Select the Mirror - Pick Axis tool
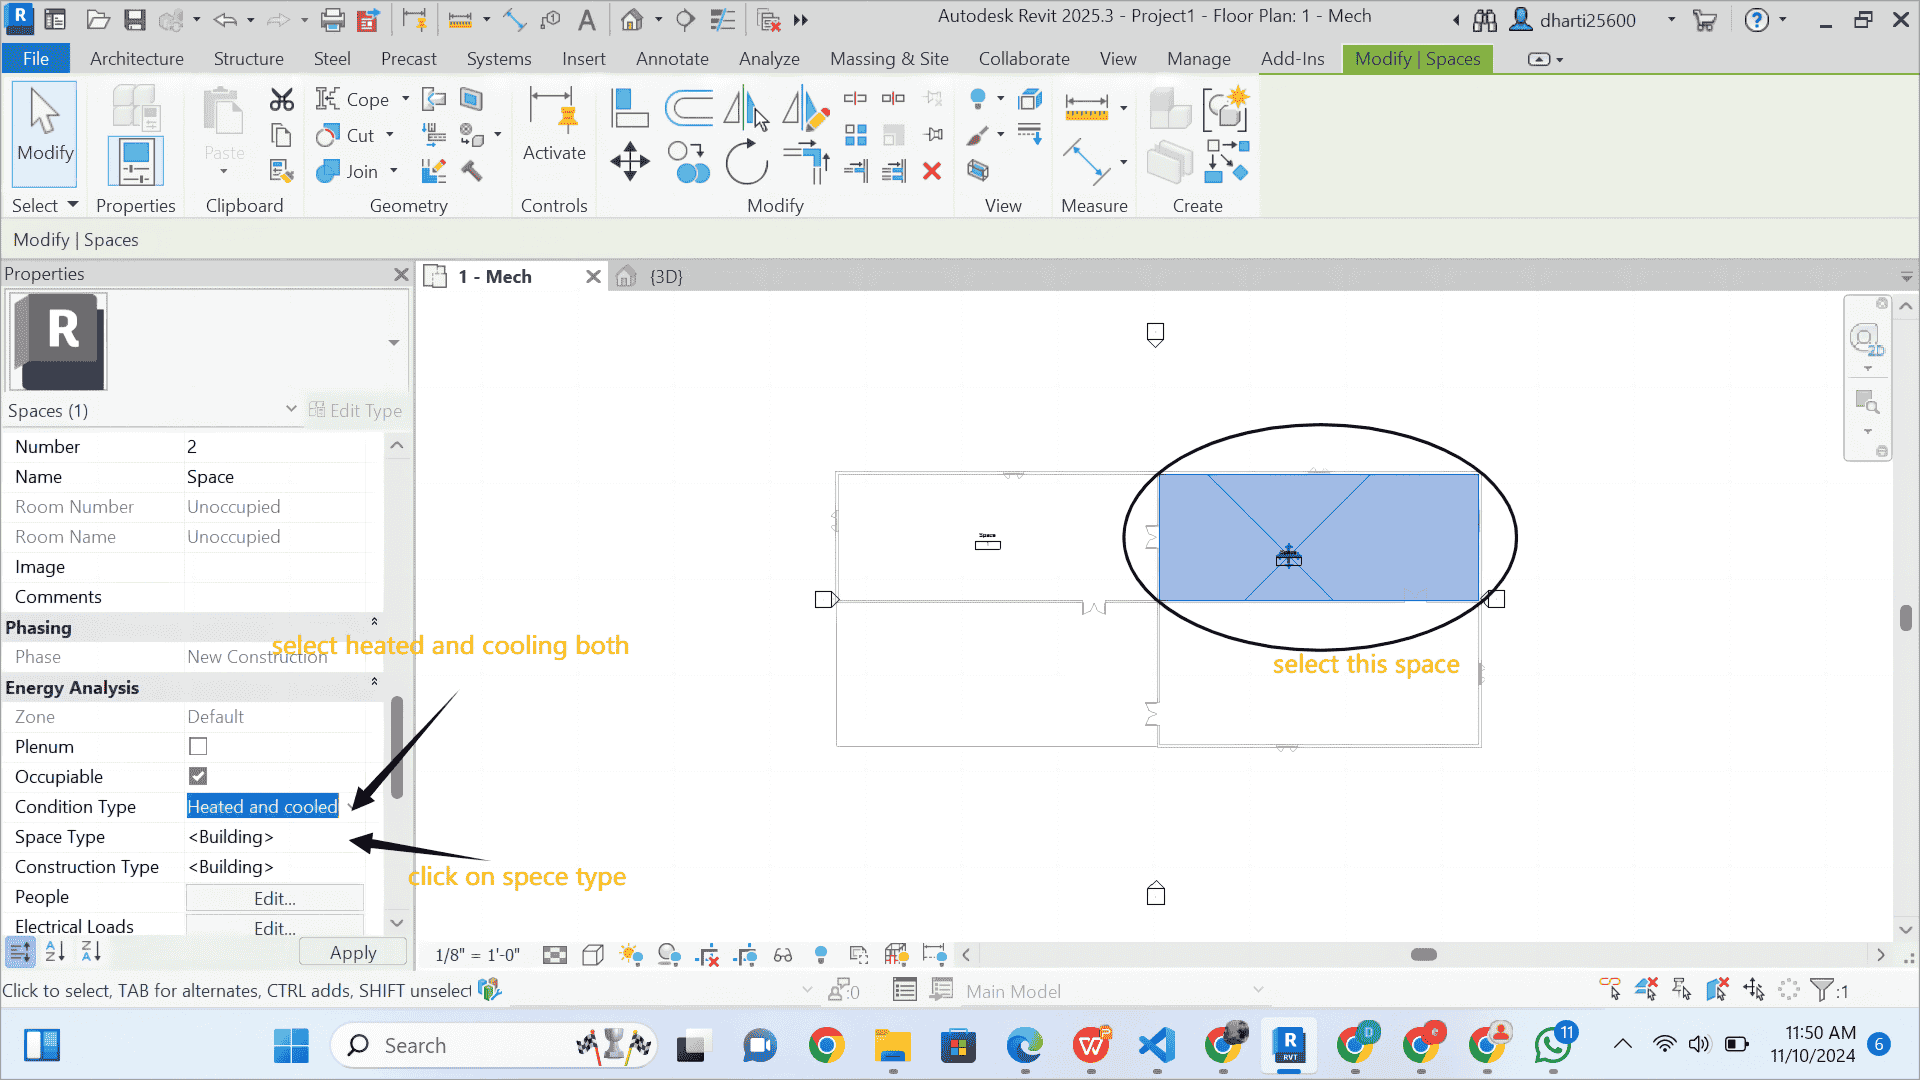 coord(747,108)
